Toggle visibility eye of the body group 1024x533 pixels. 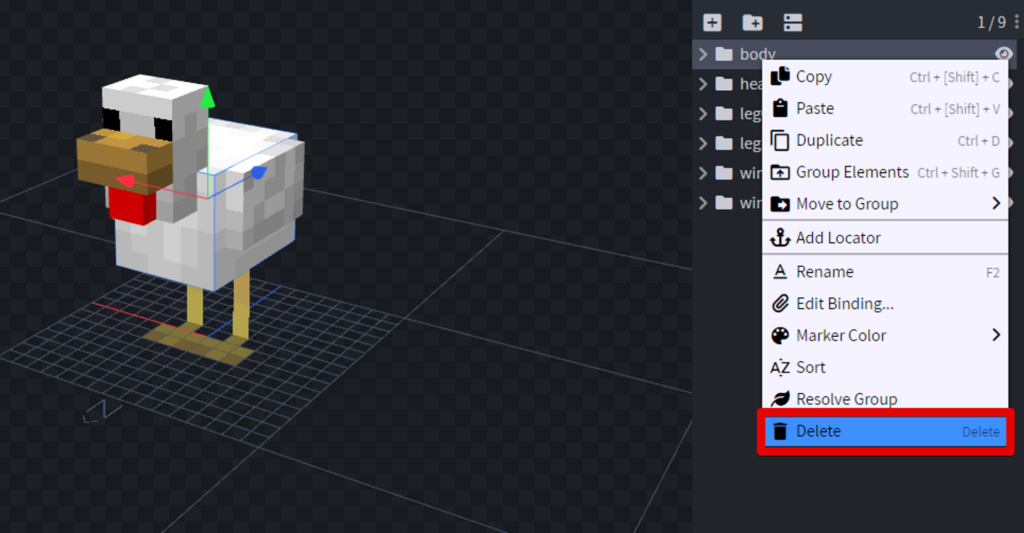pos(1003,54)
